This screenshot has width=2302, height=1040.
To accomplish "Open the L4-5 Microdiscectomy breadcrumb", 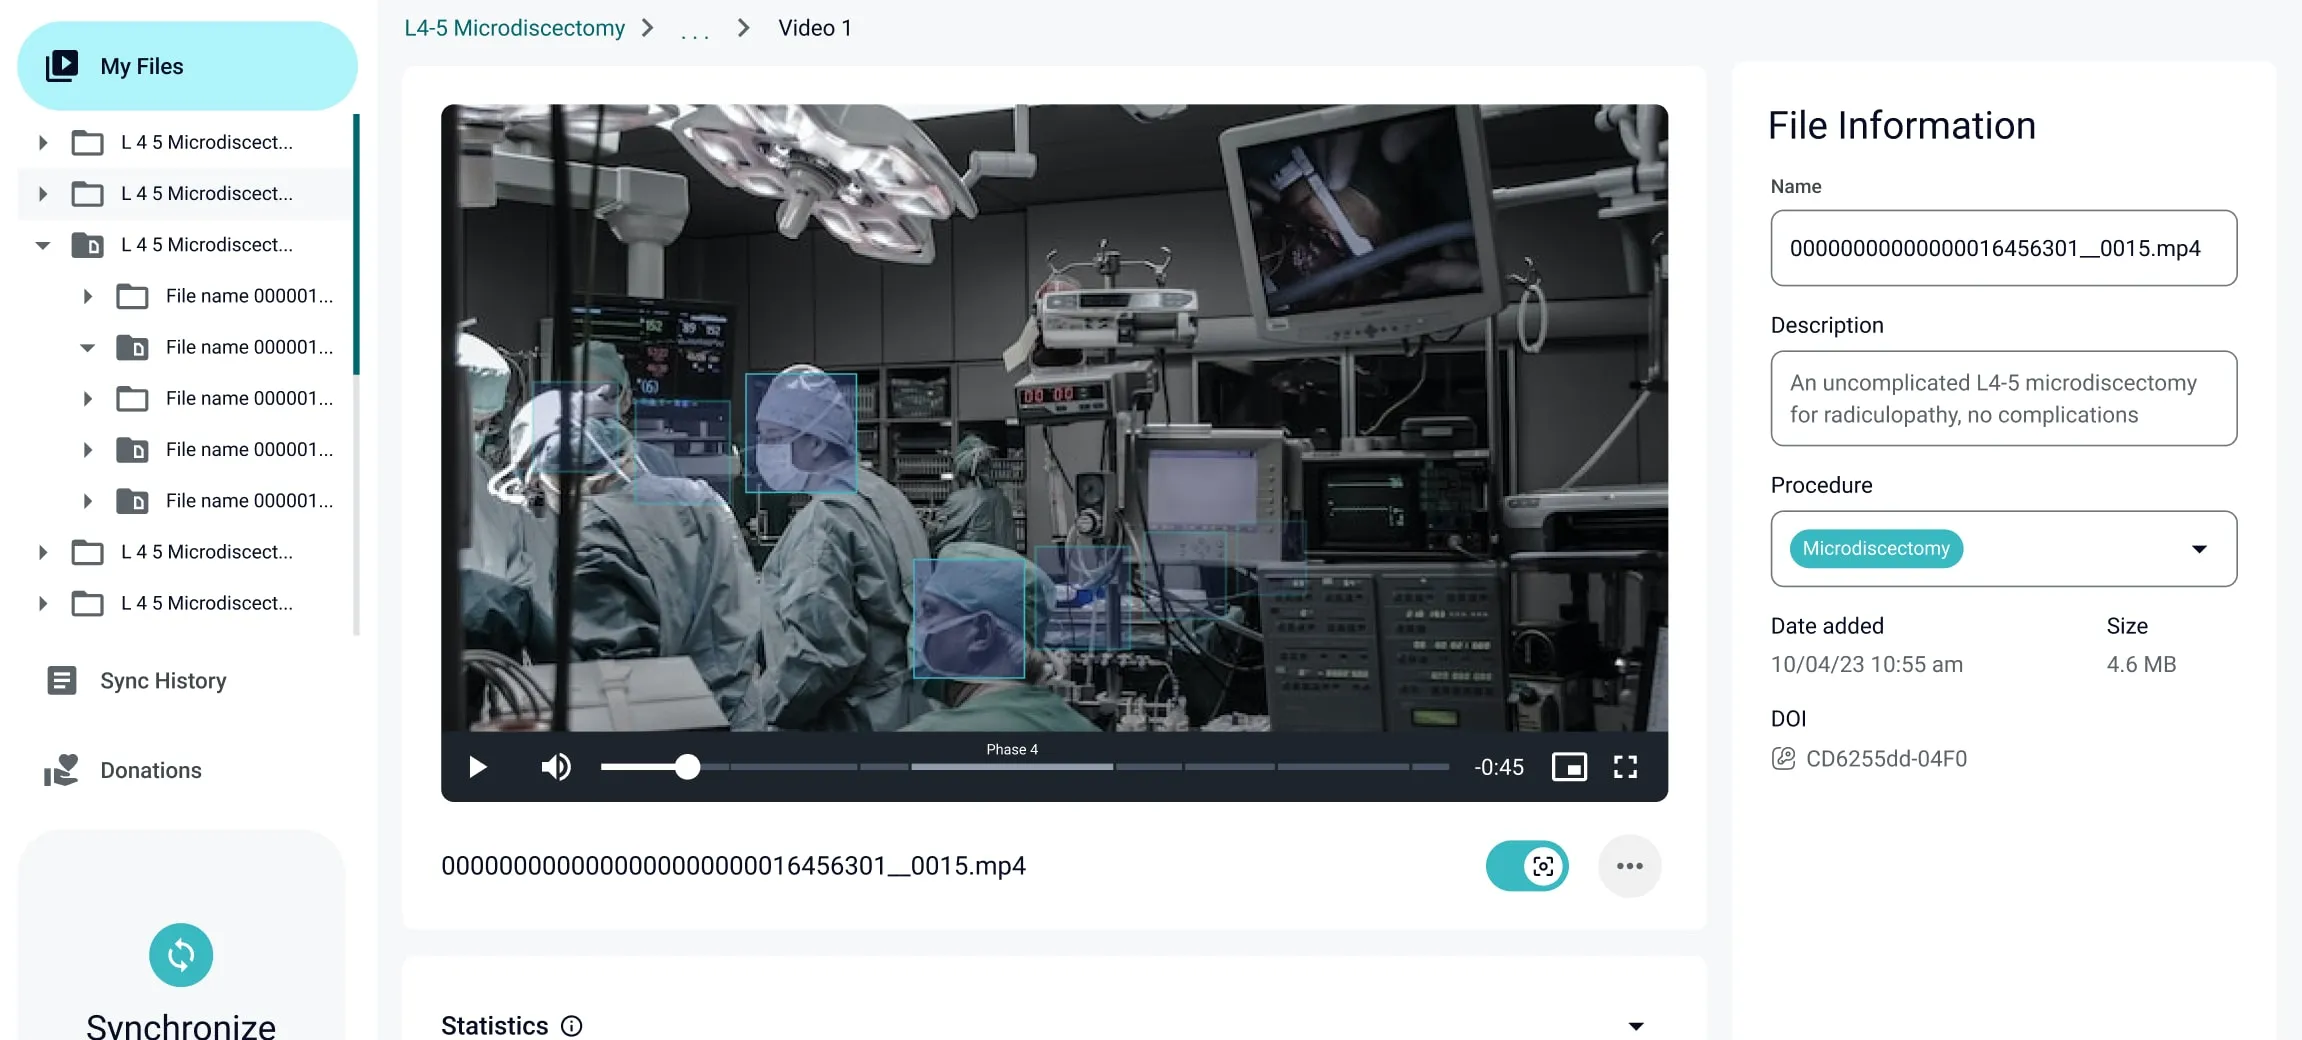I will click(514, 28).
